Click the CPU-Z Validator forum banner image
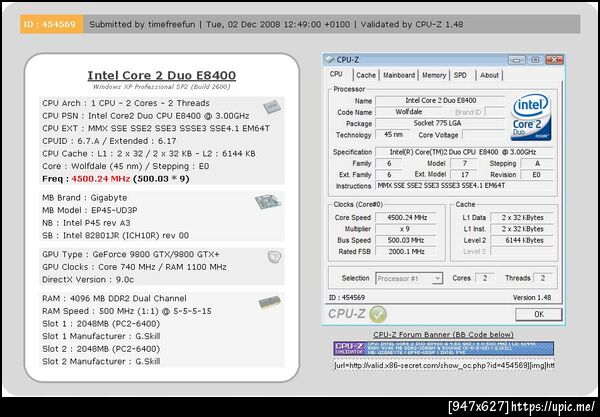The image size is (600, 417). click(443, 349)
